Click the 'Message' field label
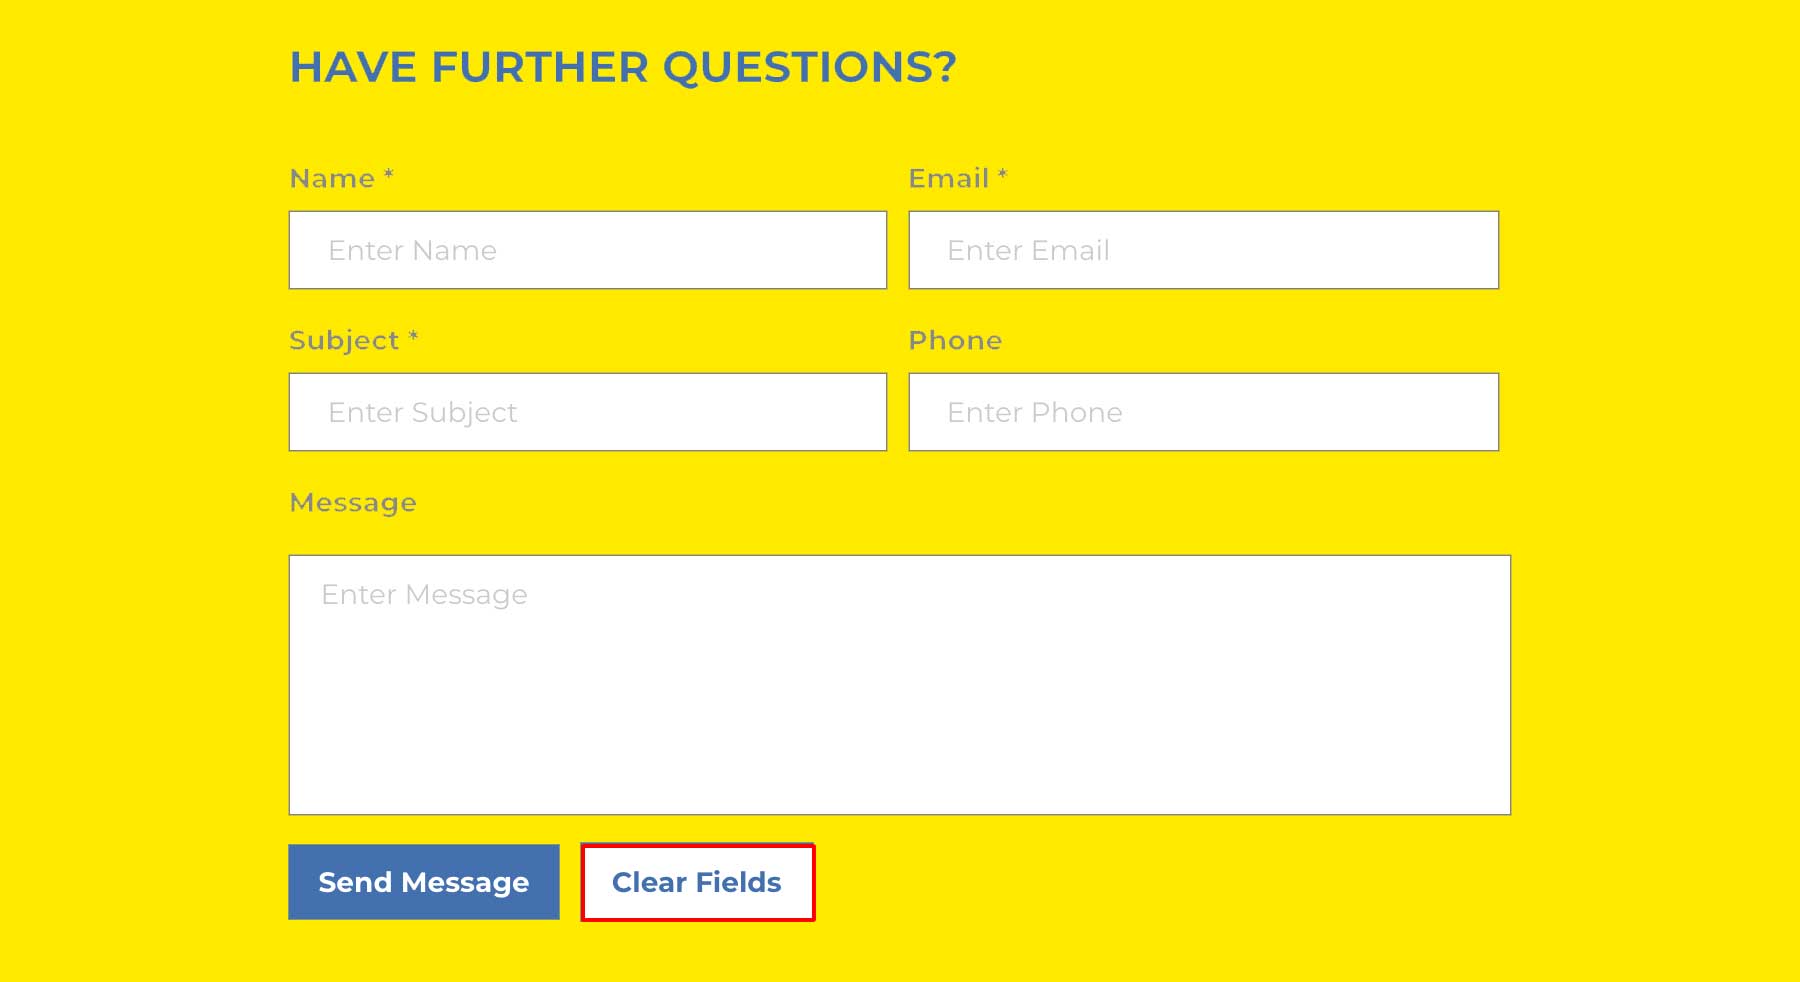1800x982 pixels. tap(353, 503)
